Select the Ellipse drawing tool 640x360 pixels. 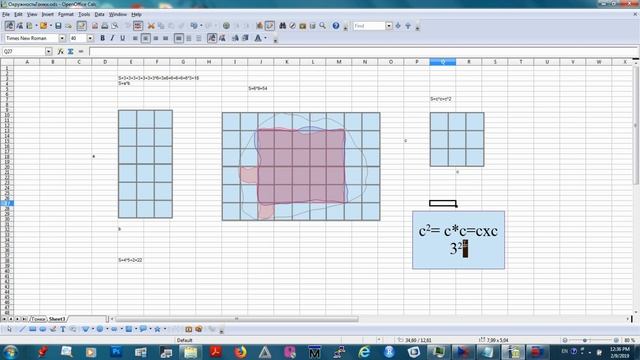coord(42,329)
